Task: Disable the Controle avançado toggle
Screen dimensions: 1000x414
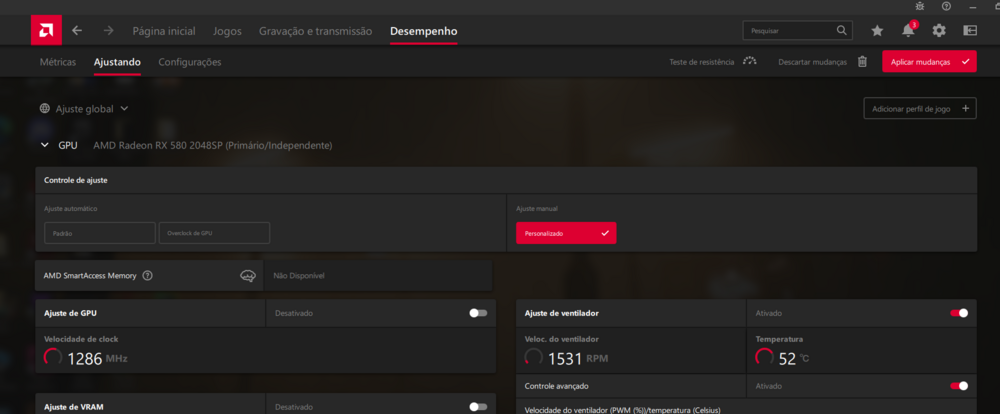Action: (959, 386)
